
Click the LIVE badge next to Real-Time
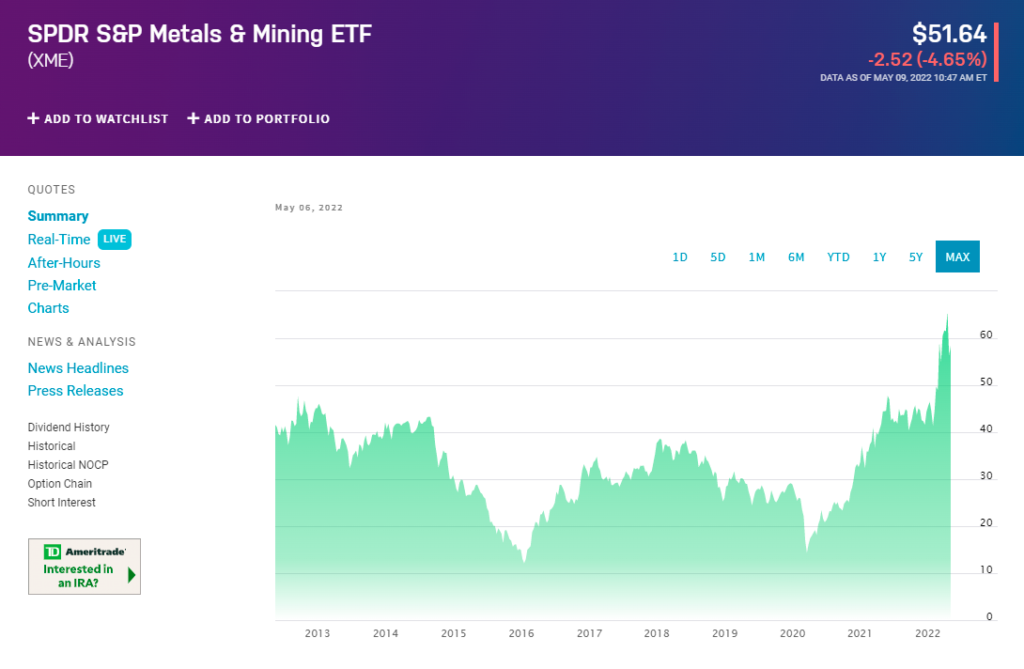(x=114, y=239)
